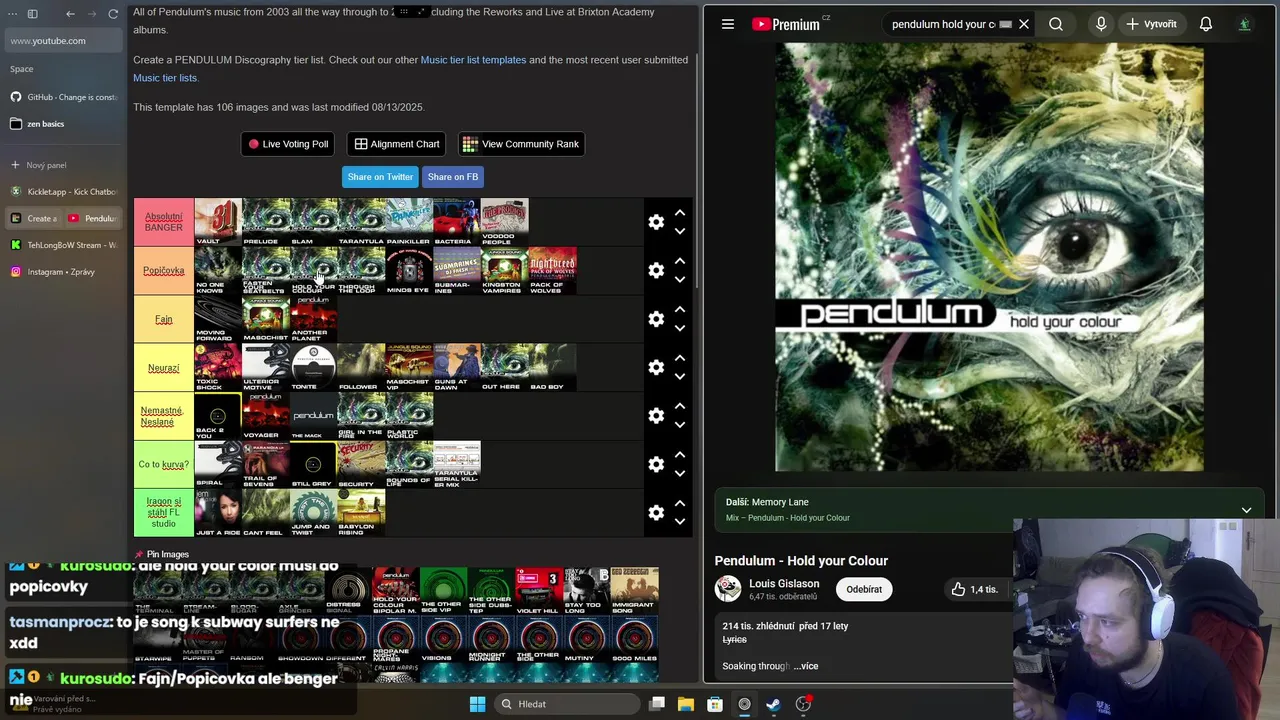This screenshot has height=720, width=1280.
Task: Open YouTube notifications bell
Action: tap(1206, 24)
